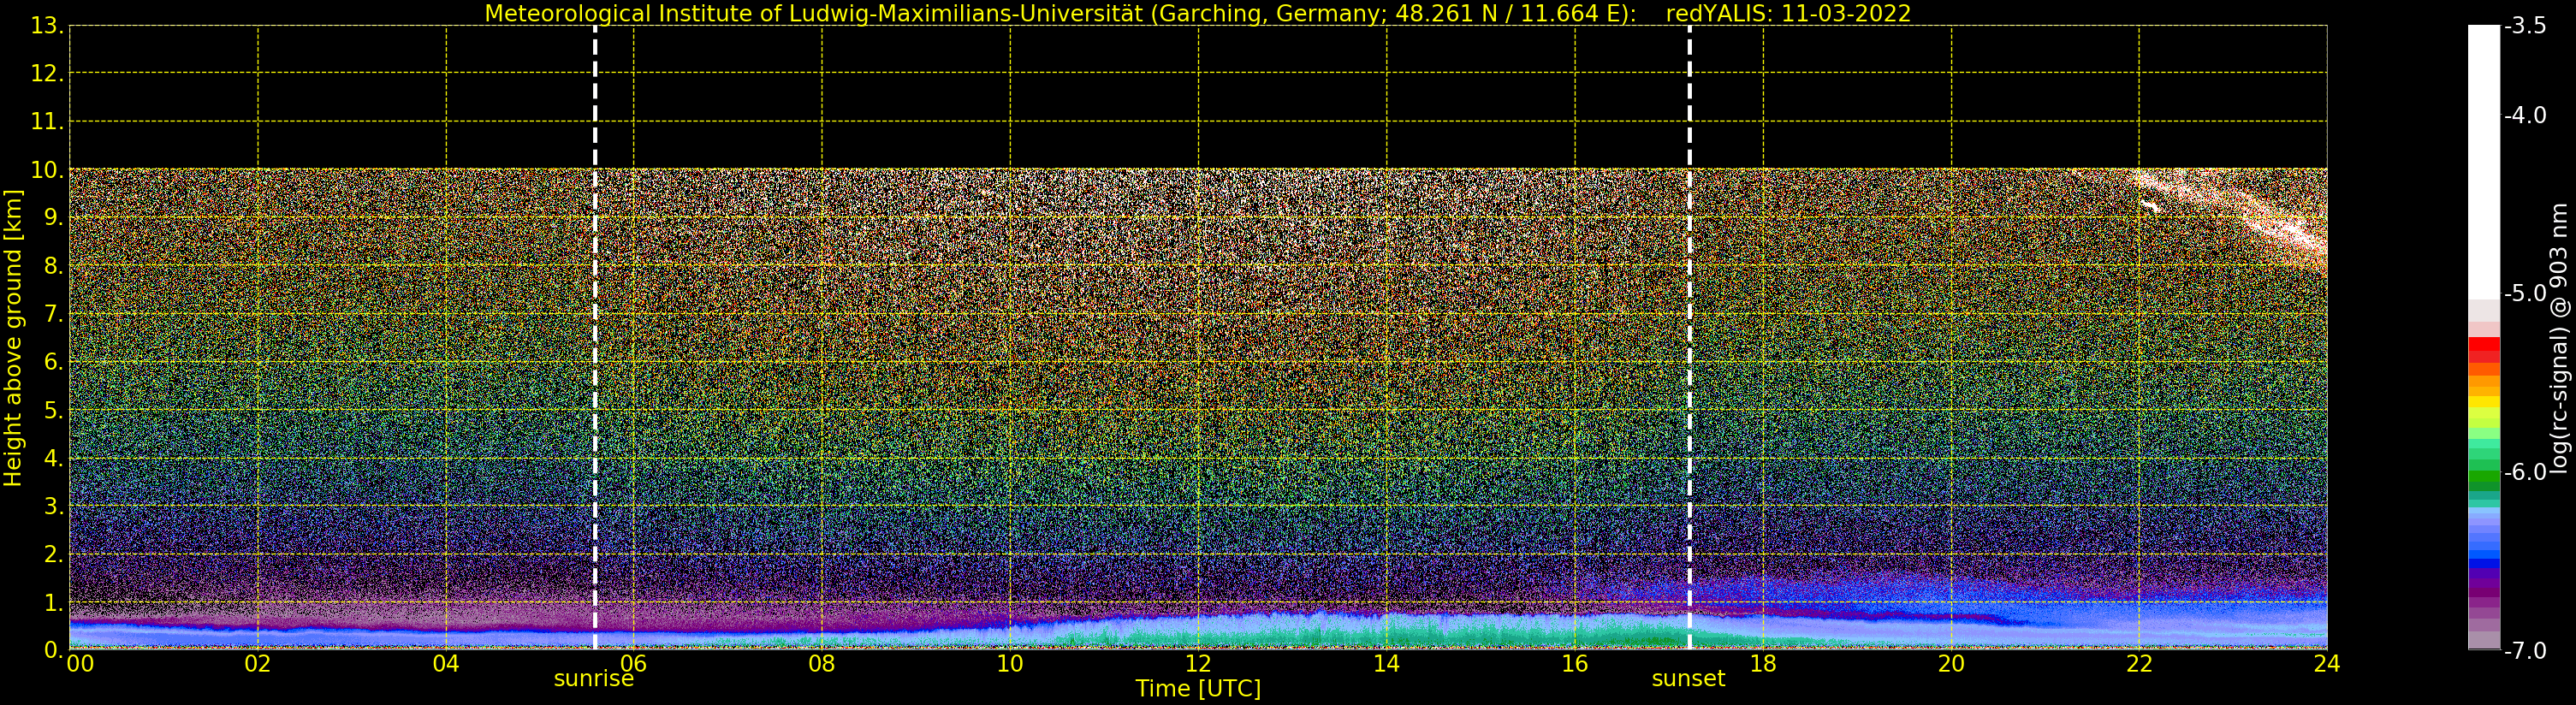Screen dimensions: 2576x705
Task: Click the '20' tick on the time axis
Action: point(1951,663)
